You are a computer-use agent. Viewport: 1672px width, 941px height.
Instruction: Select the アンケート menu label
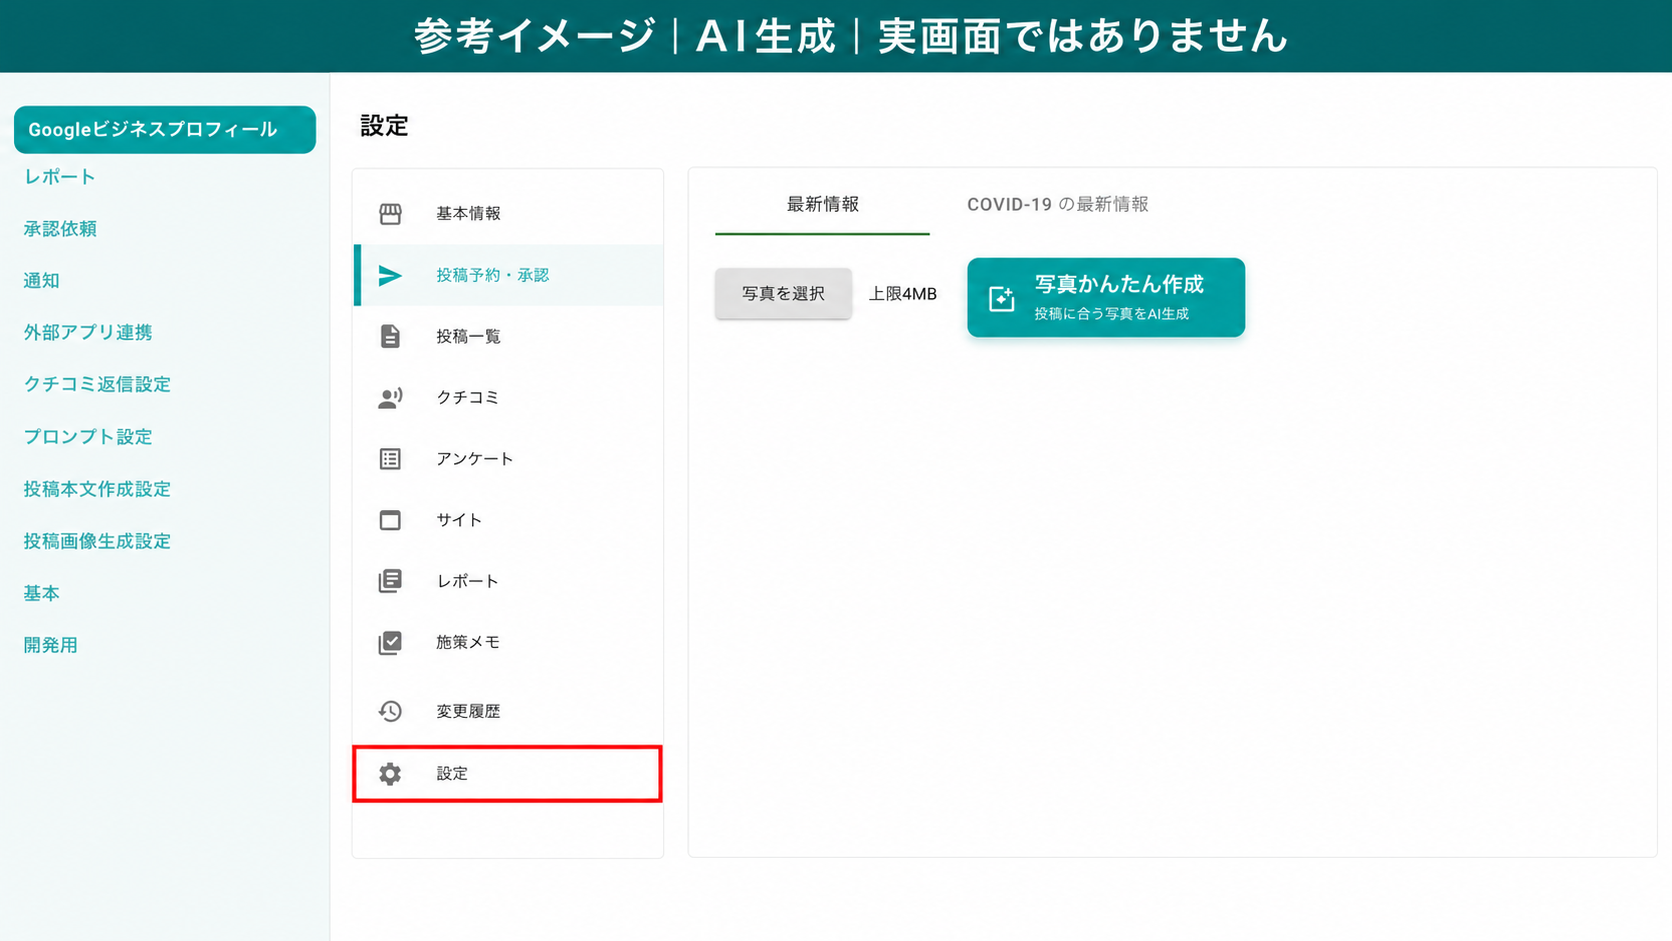(475, 459)
